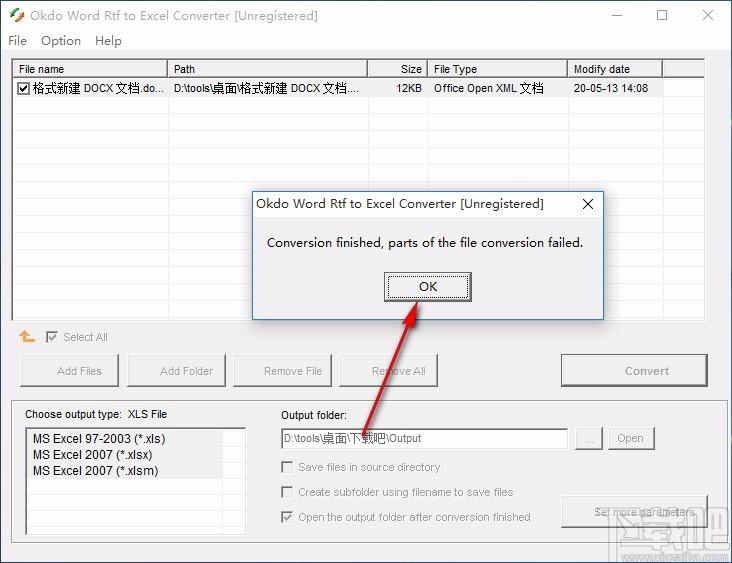Image resolution: width=732 pixels, height=563 pixels.
Task: Enable Save files in source directory
Action: click(287, 467)
